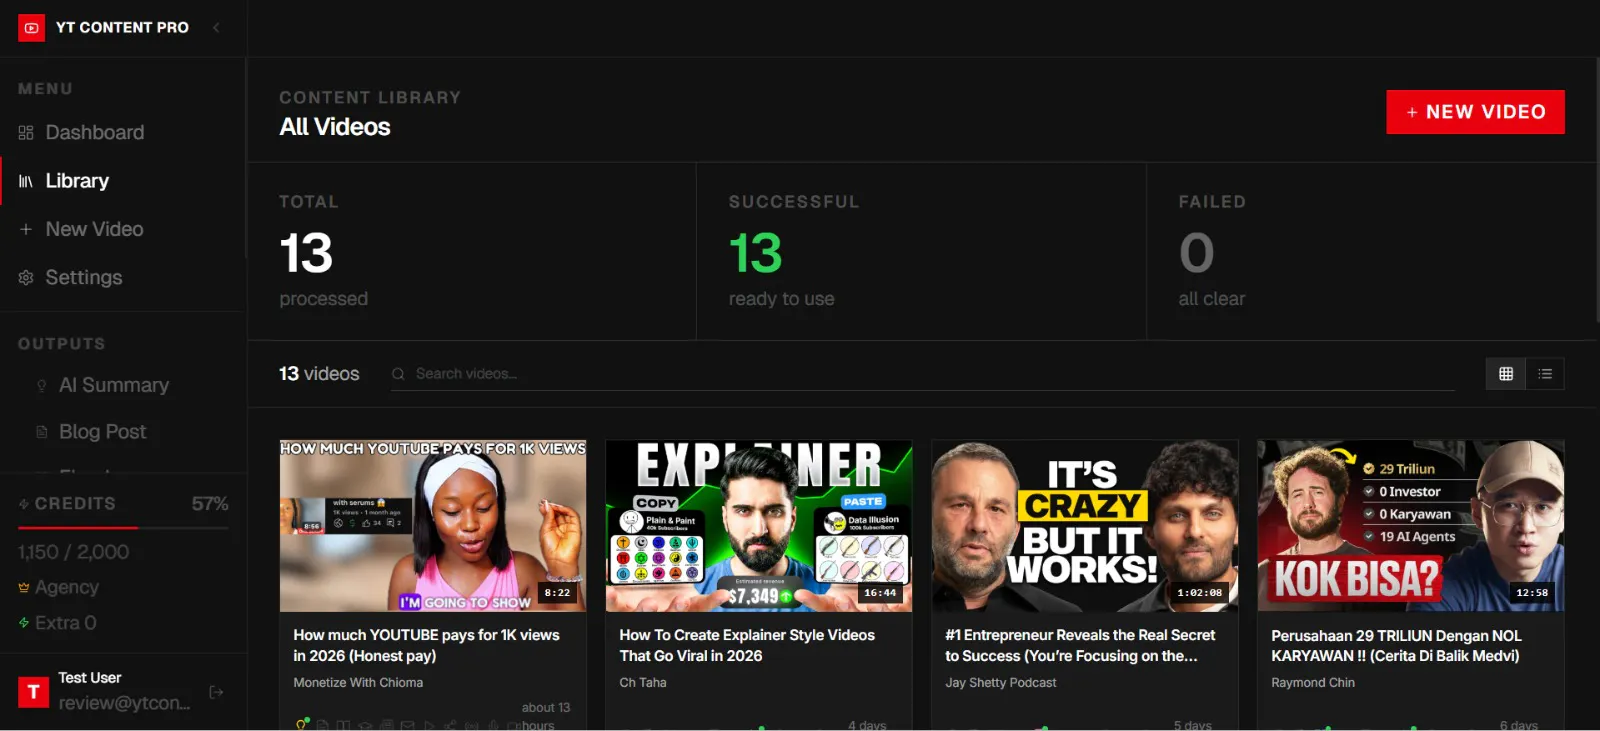Log out using the sign-out icon
This screenshot has width=1600, height=731.
(216, 692)
